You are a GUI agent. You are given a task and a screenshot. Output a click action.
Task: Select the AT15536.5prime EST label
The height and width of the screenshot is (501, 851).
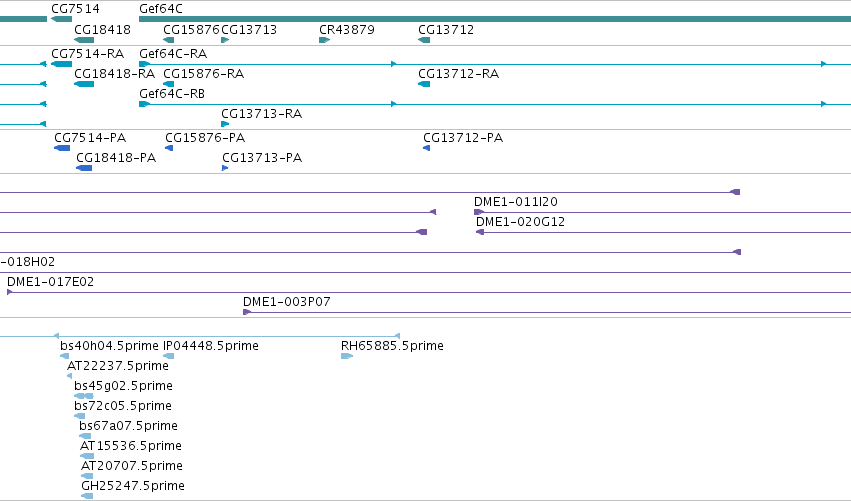(130, 447)
